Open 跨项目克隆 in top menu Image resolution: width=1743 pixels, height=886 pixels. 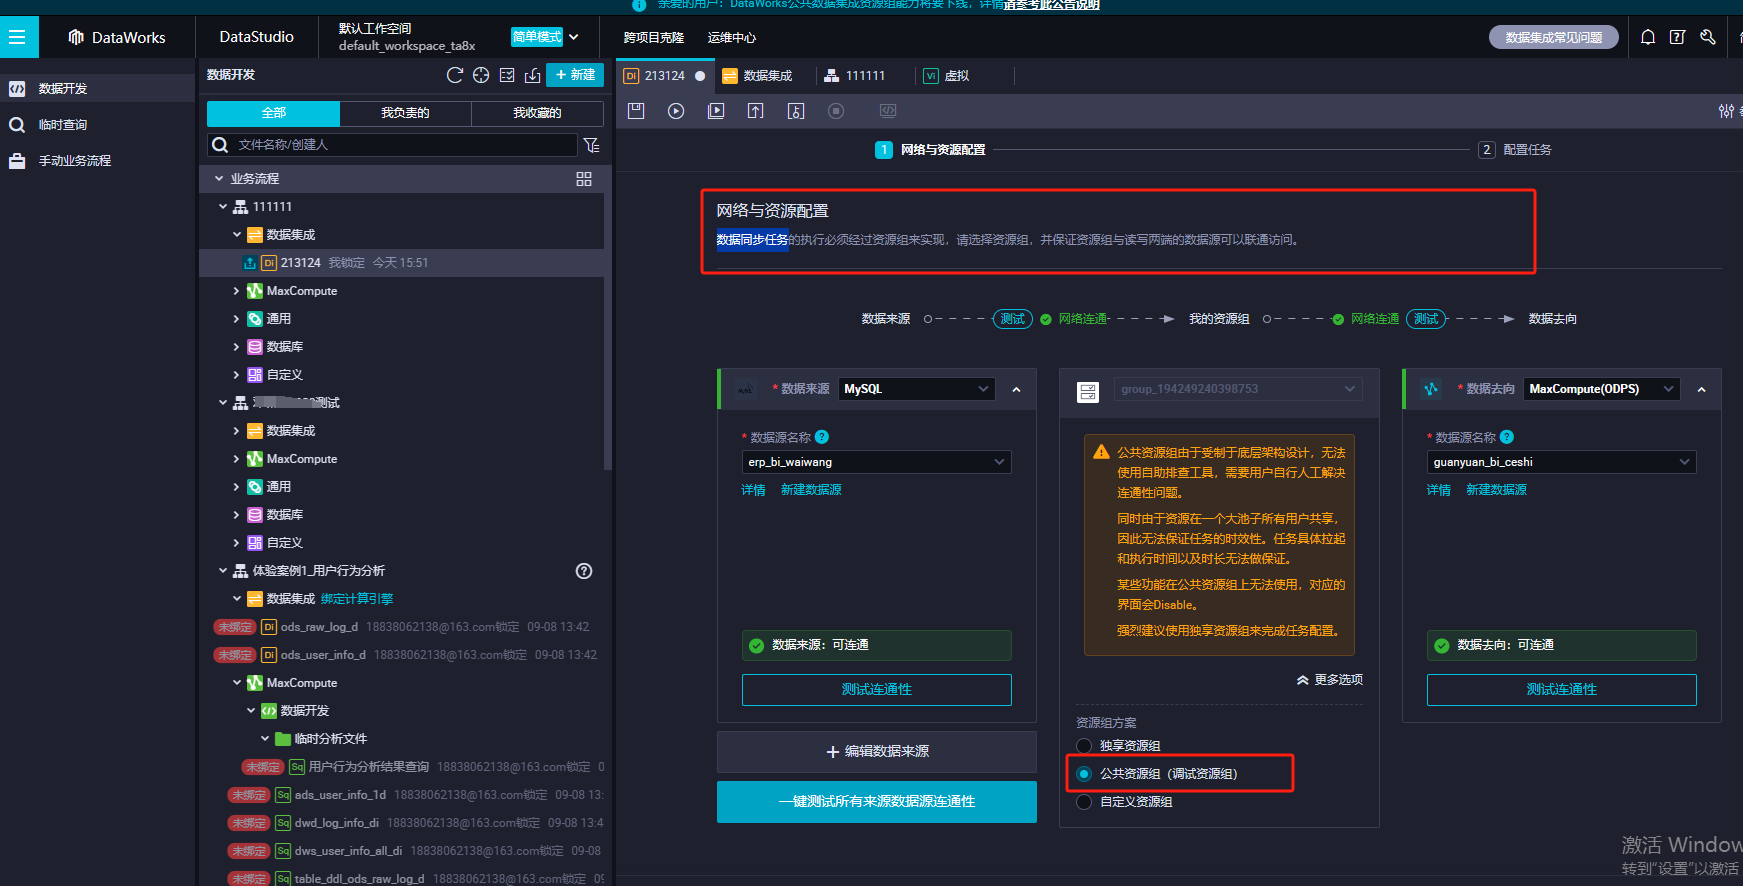(x=654, y=38)
